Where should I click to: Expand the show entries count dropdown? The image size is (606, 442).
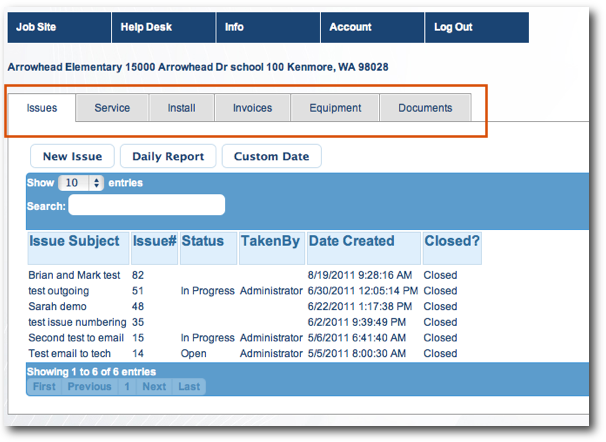click(x=81, y=183)
